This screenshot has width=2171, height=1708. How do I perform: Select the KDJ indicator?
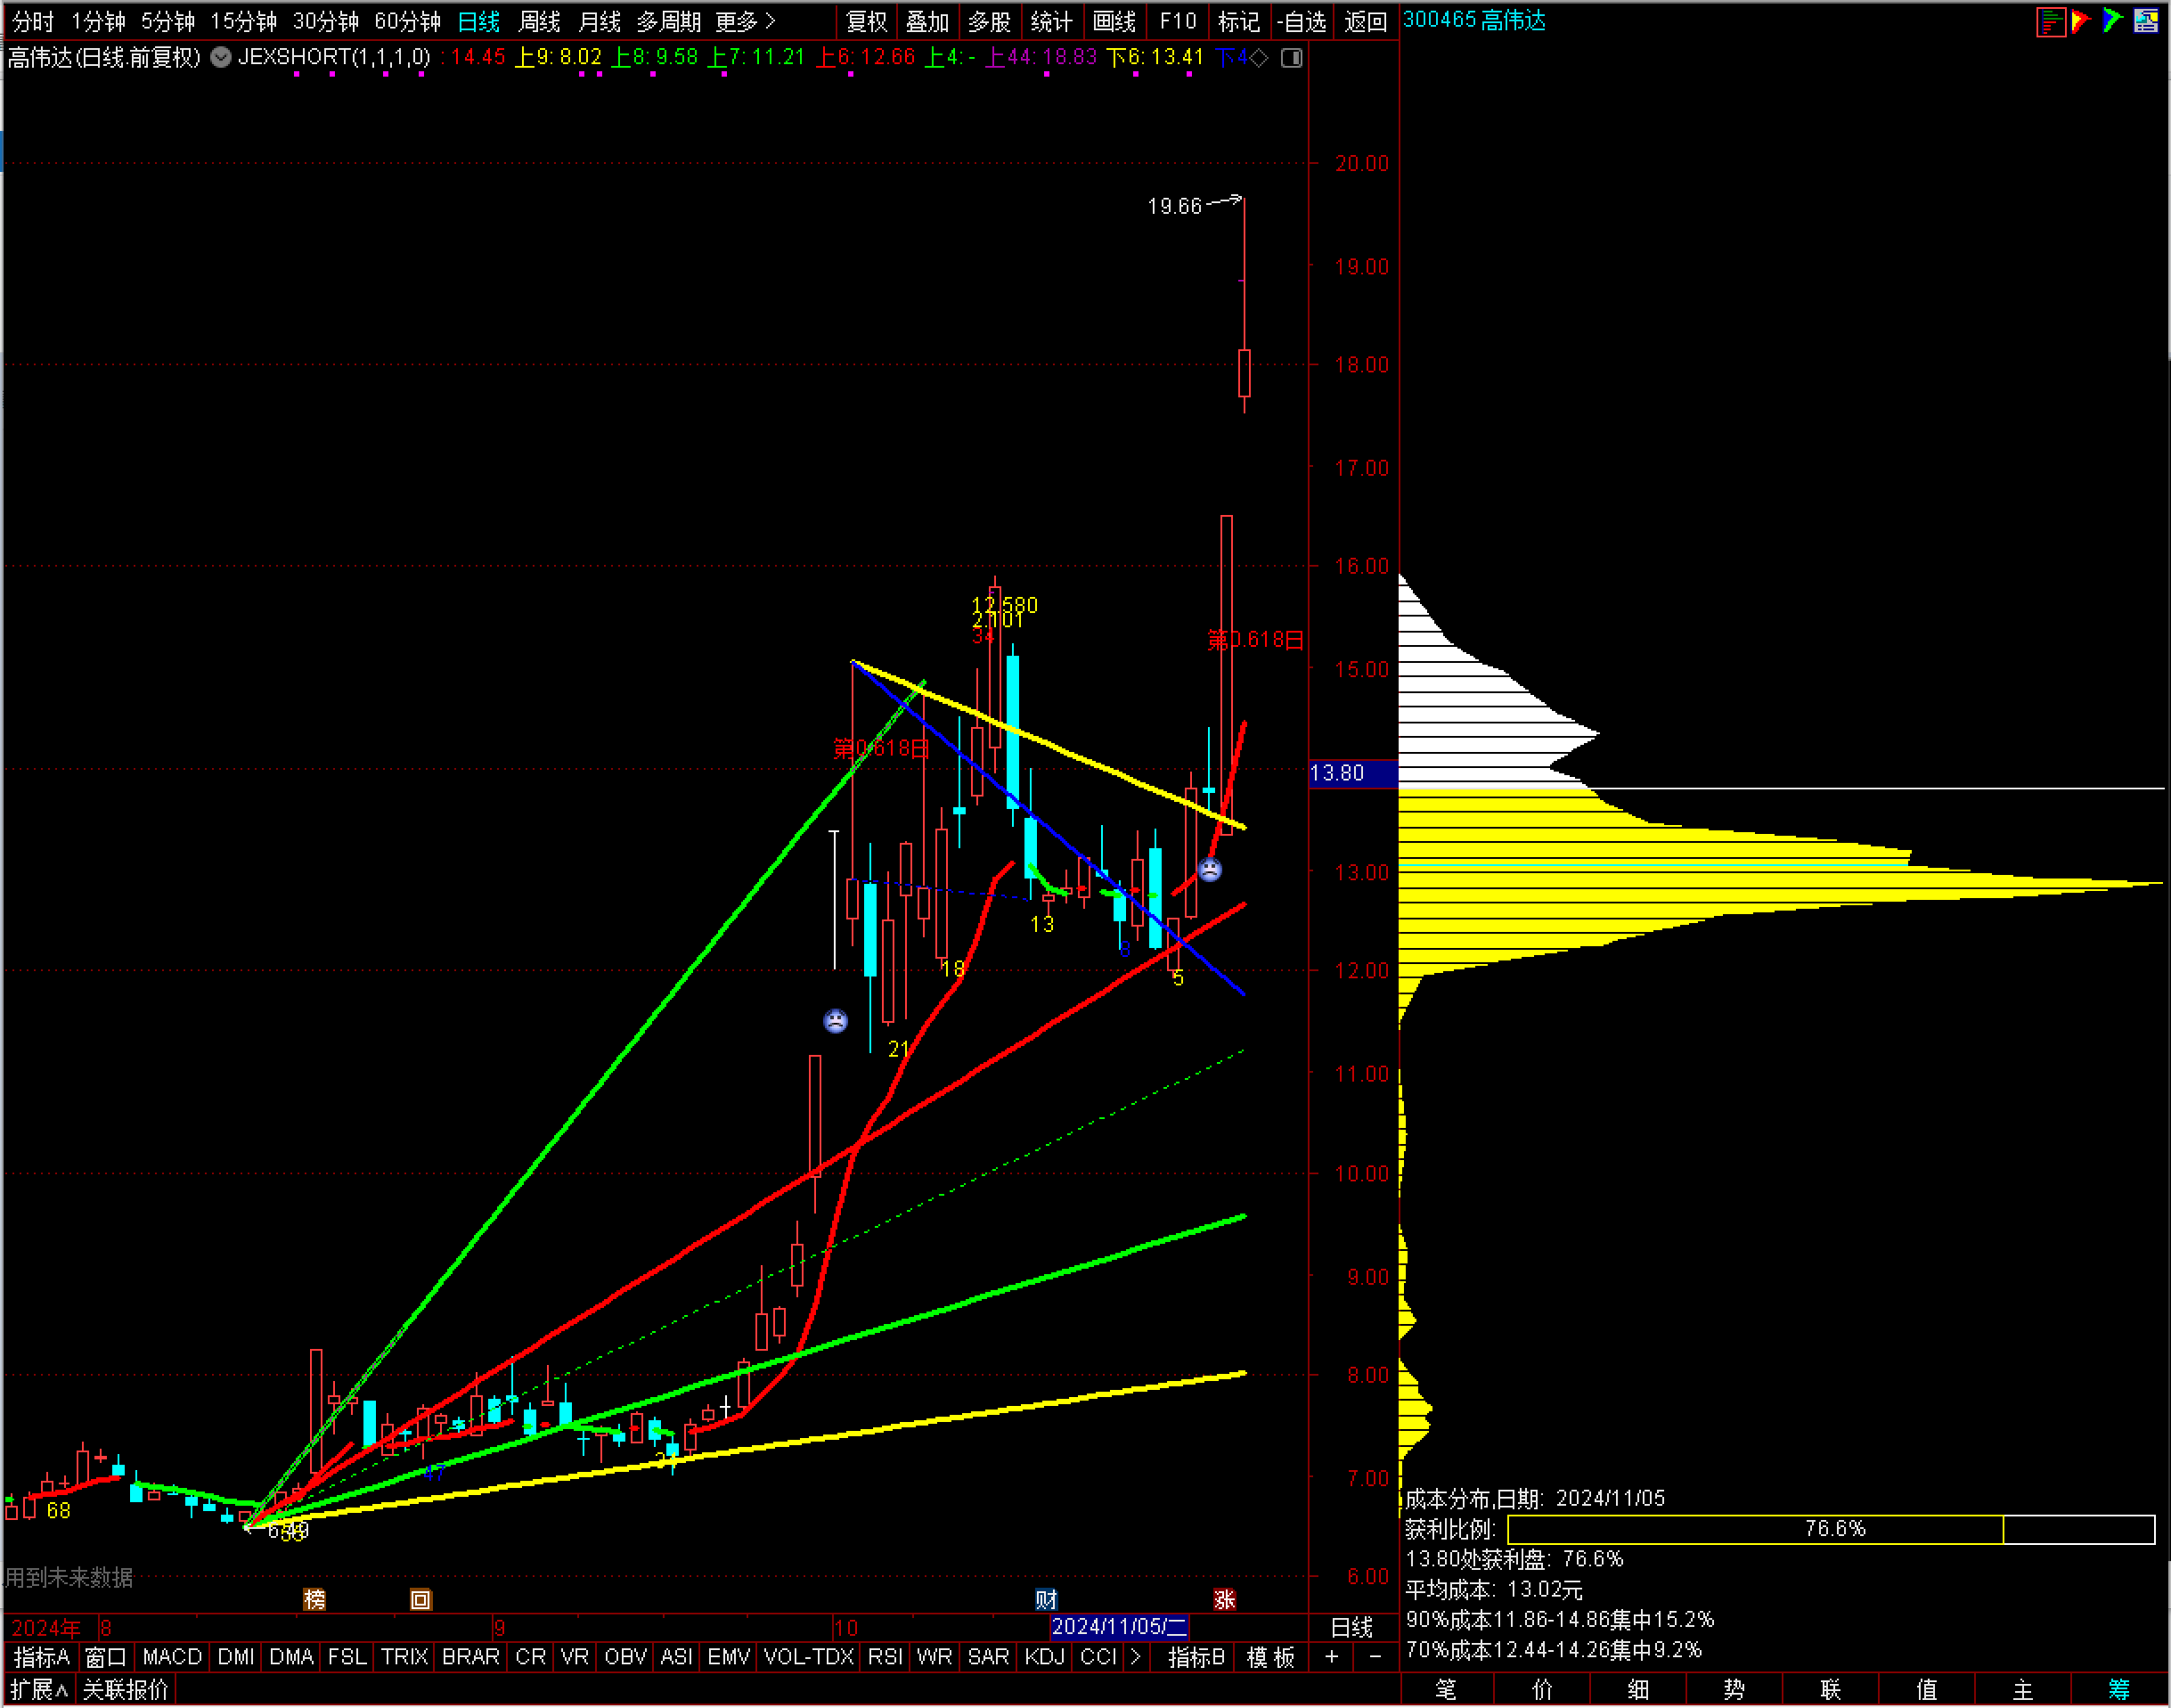pyautogui.click(x=1045, y=1657)
